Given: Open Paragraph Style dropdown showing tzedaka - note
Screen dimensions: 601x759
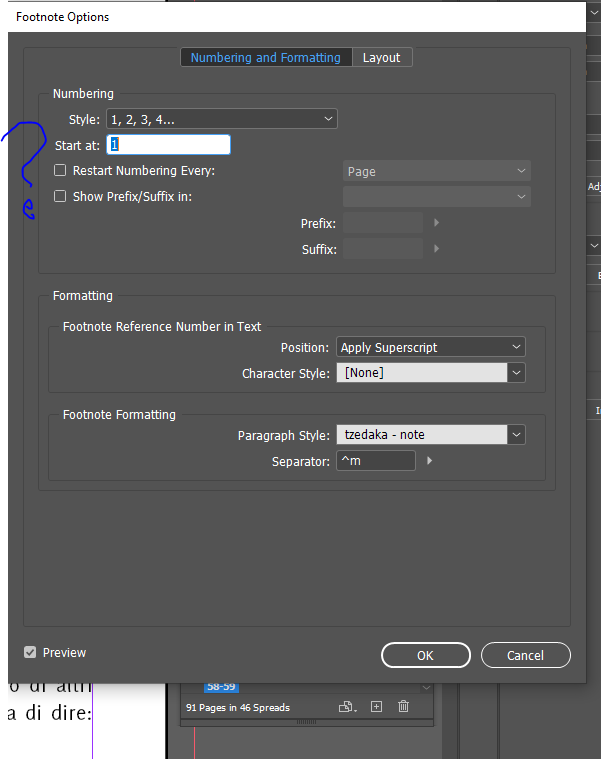Looking at the screenshot, I should point(517,435).
